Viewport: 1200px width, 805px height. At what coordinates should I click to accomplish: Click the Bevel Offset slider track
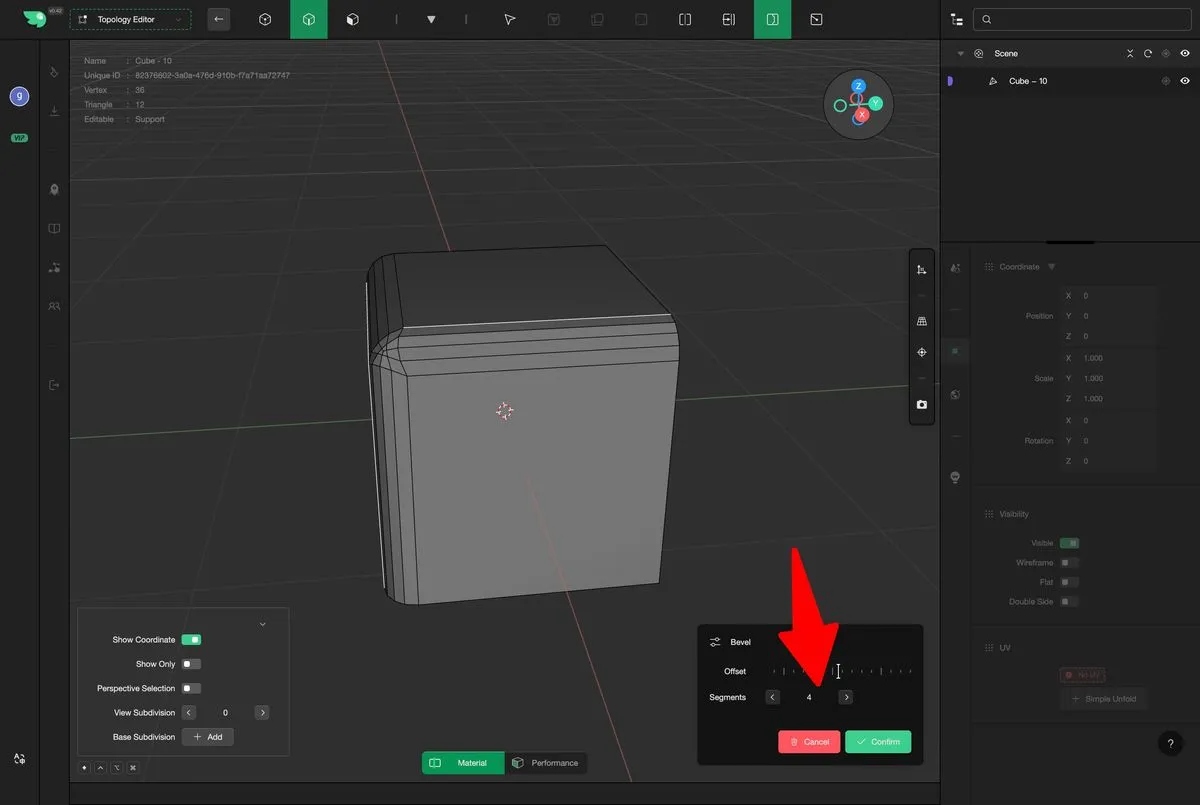point(841,671)
